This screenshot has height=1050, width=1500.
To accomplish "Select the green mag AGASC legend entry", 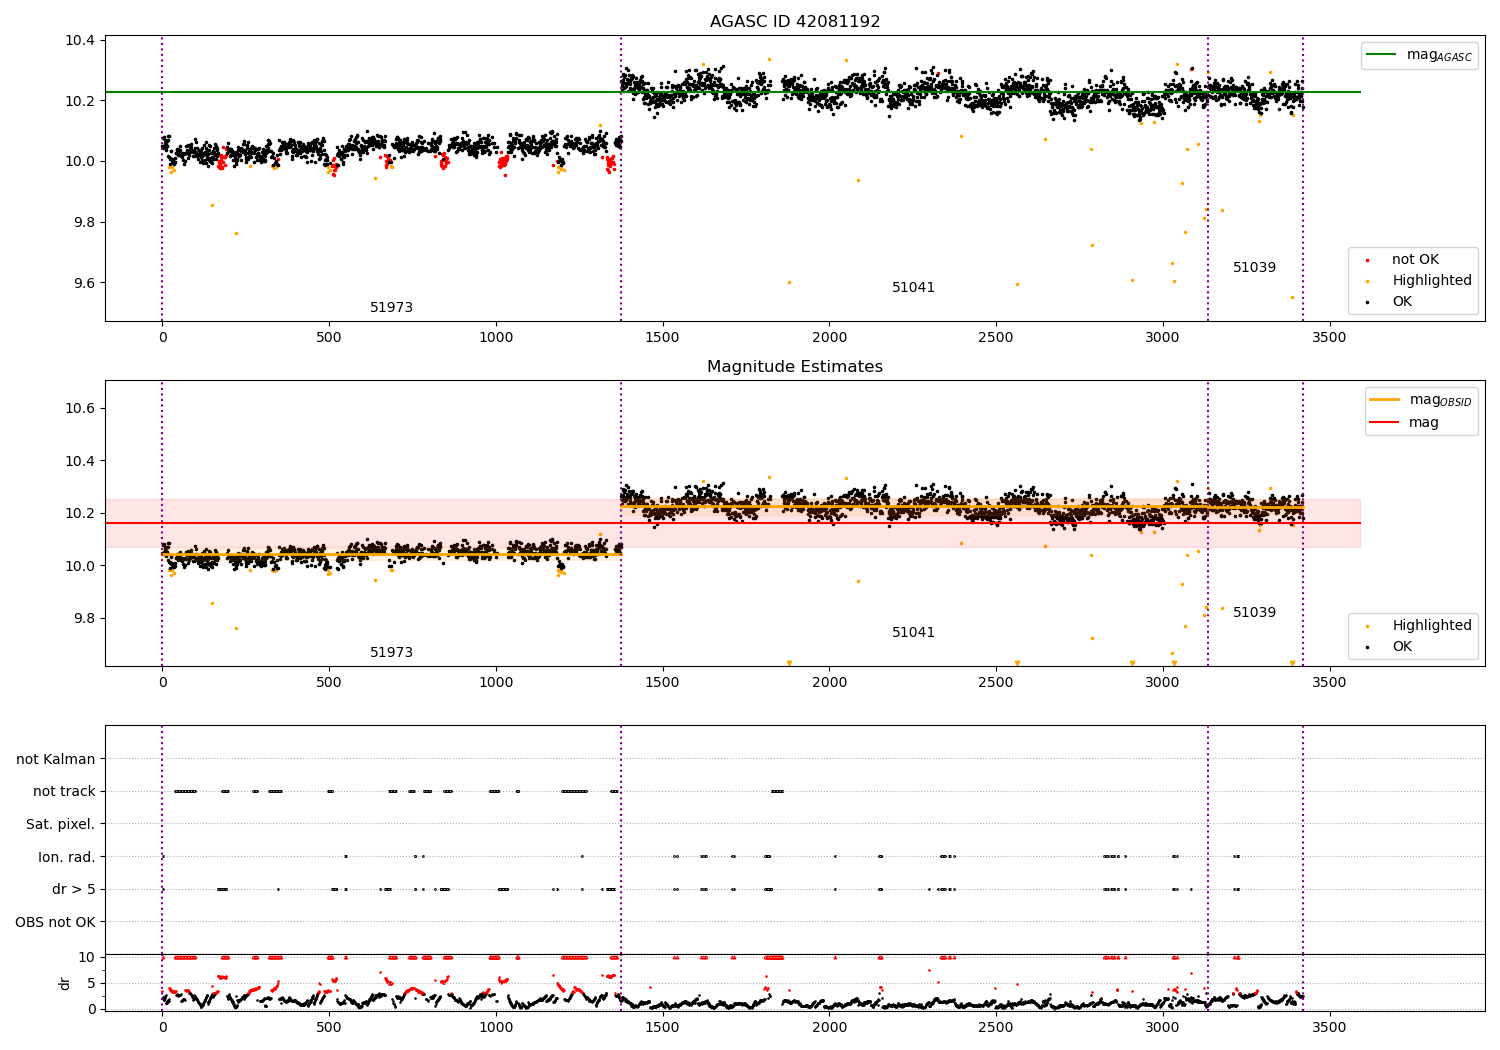I will [x=1419, y=55].
